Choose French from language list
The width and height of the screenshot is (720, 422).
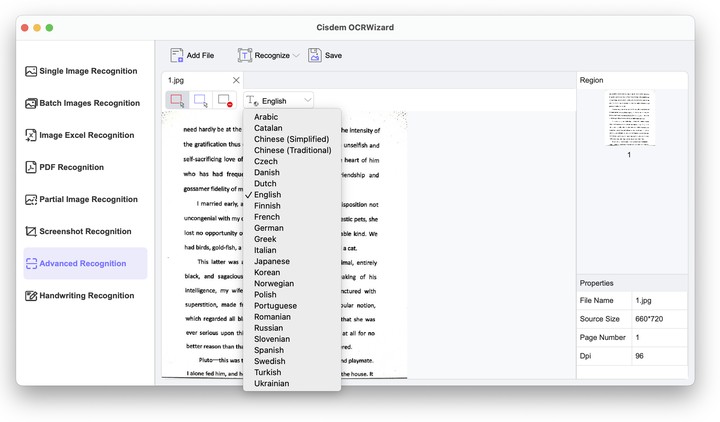point(292,217)
